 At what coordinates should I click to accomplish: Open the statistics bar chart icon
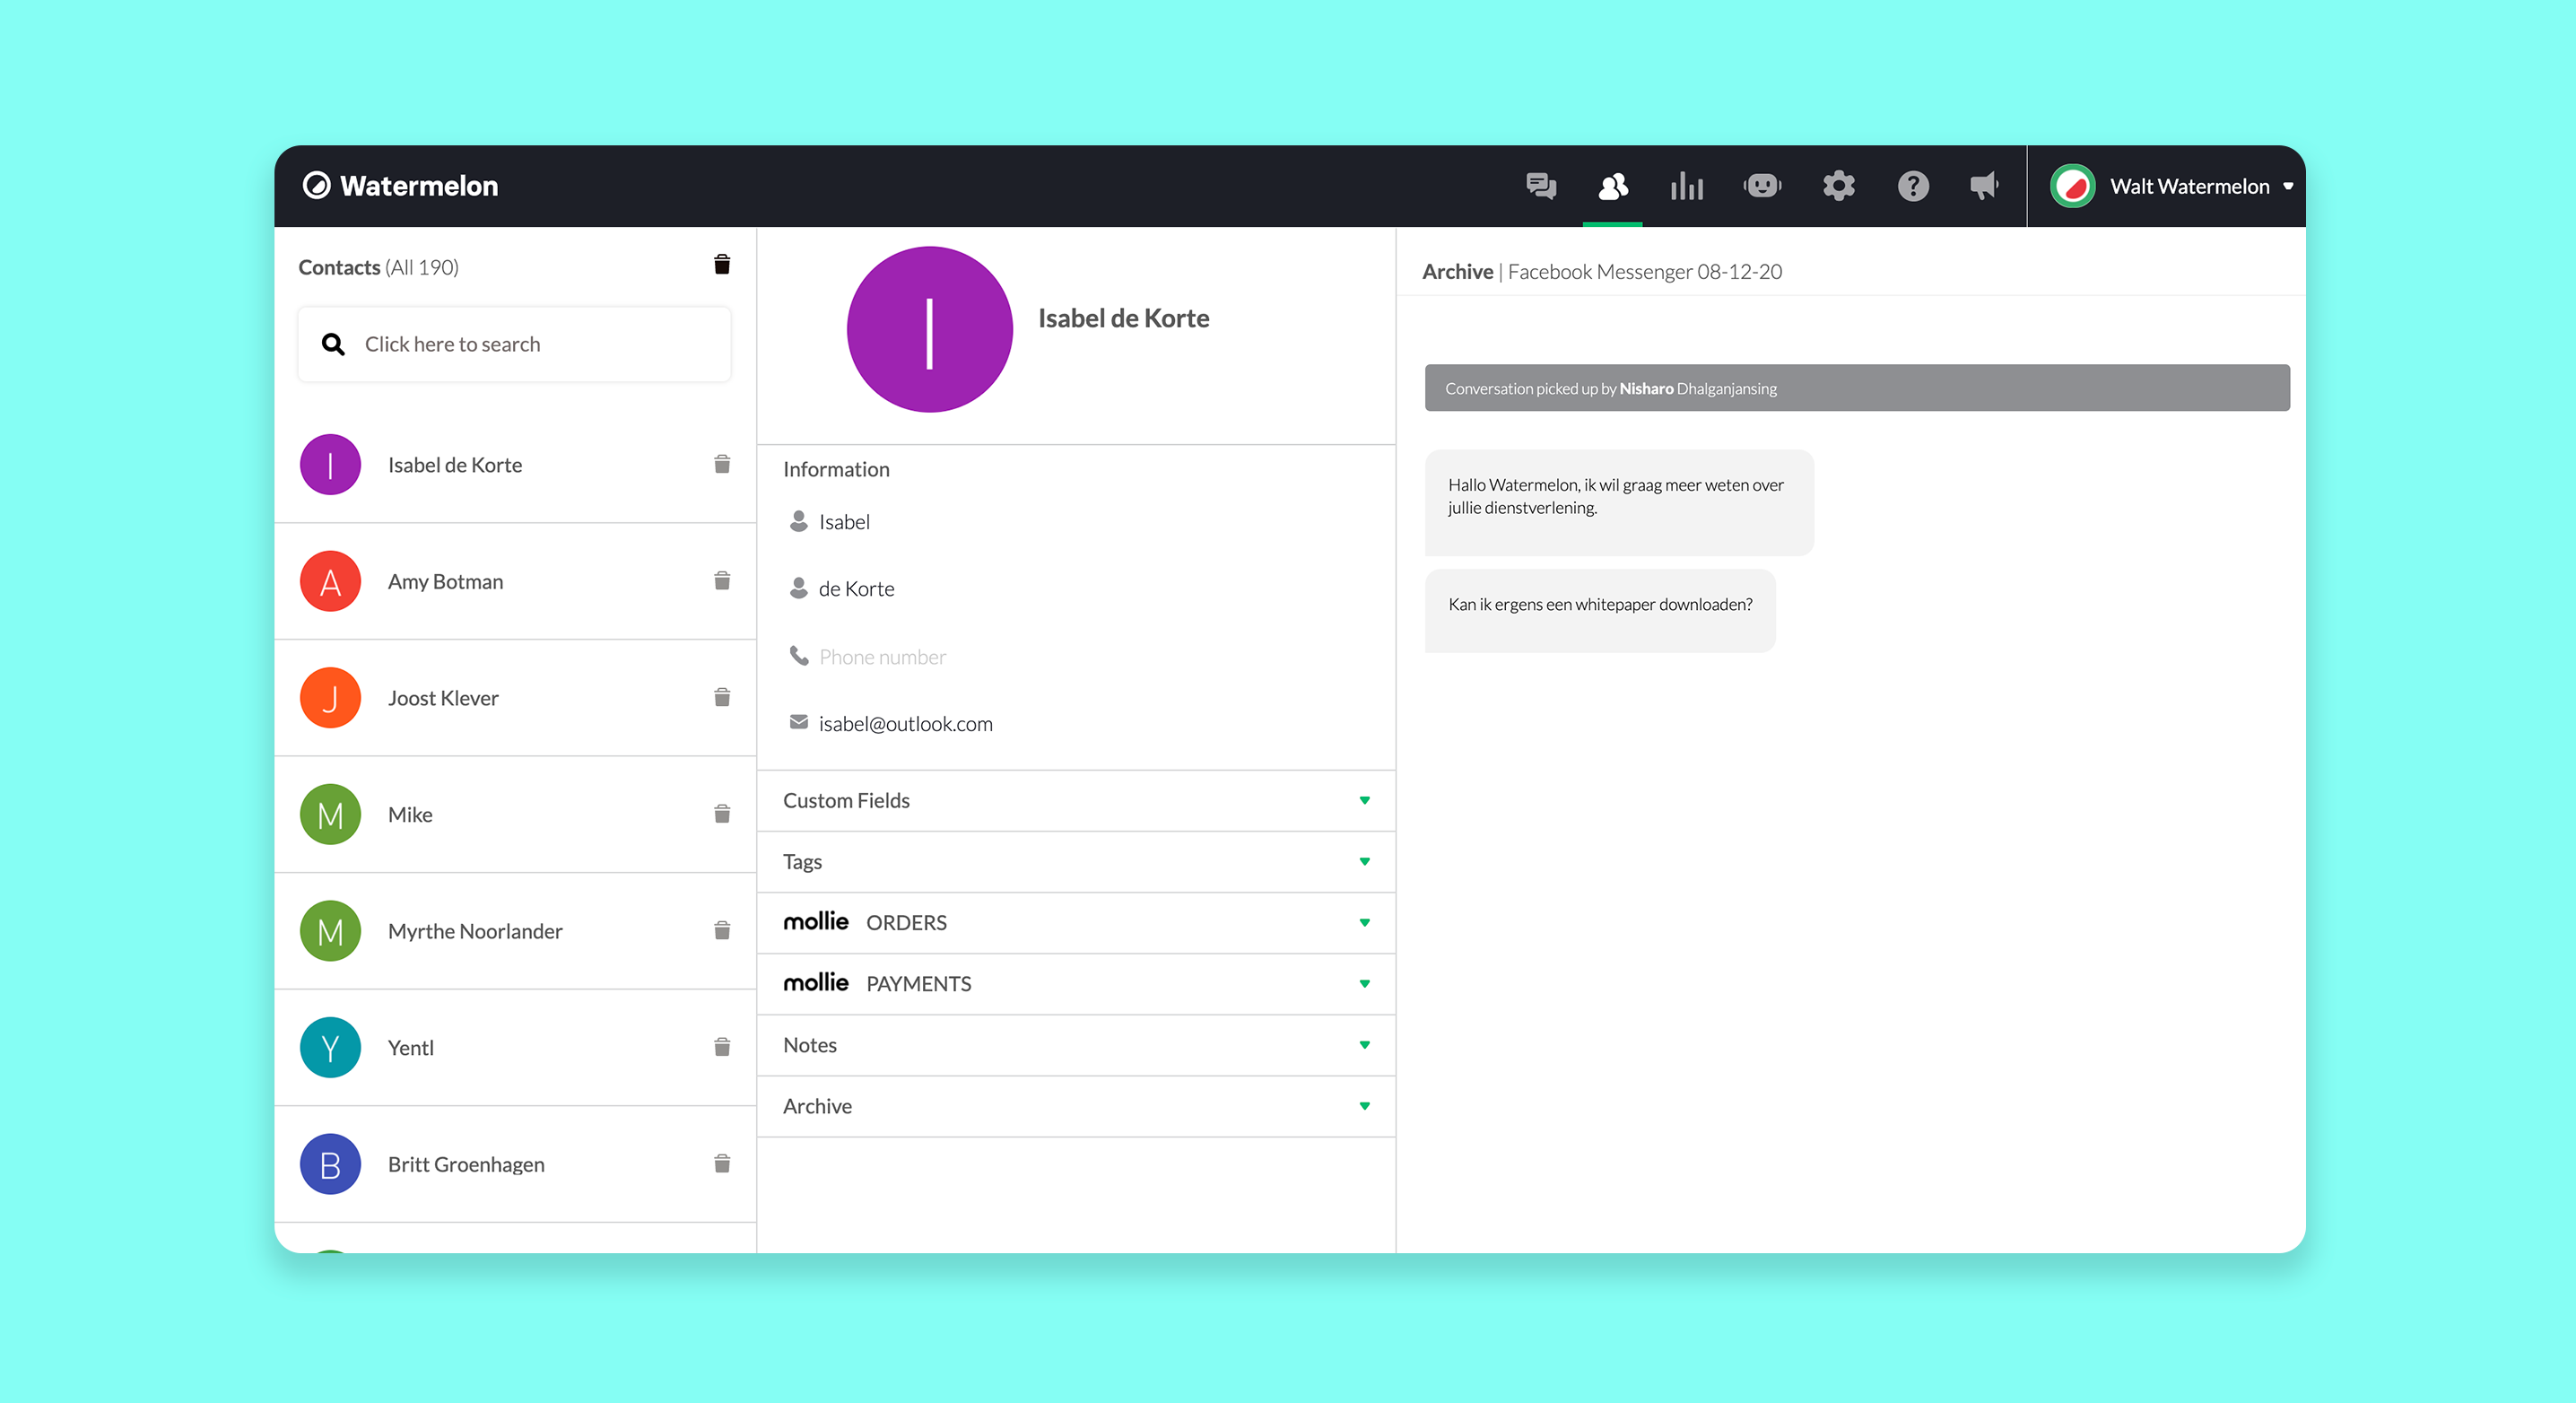point(1686,186)
